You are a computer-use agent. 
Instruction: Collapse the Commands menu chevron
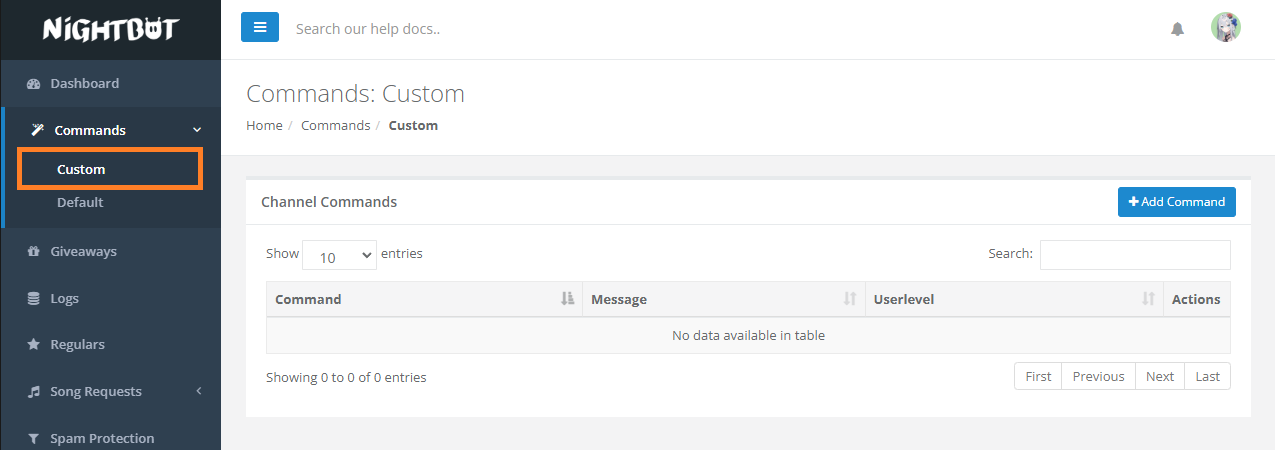pos(197,130)
